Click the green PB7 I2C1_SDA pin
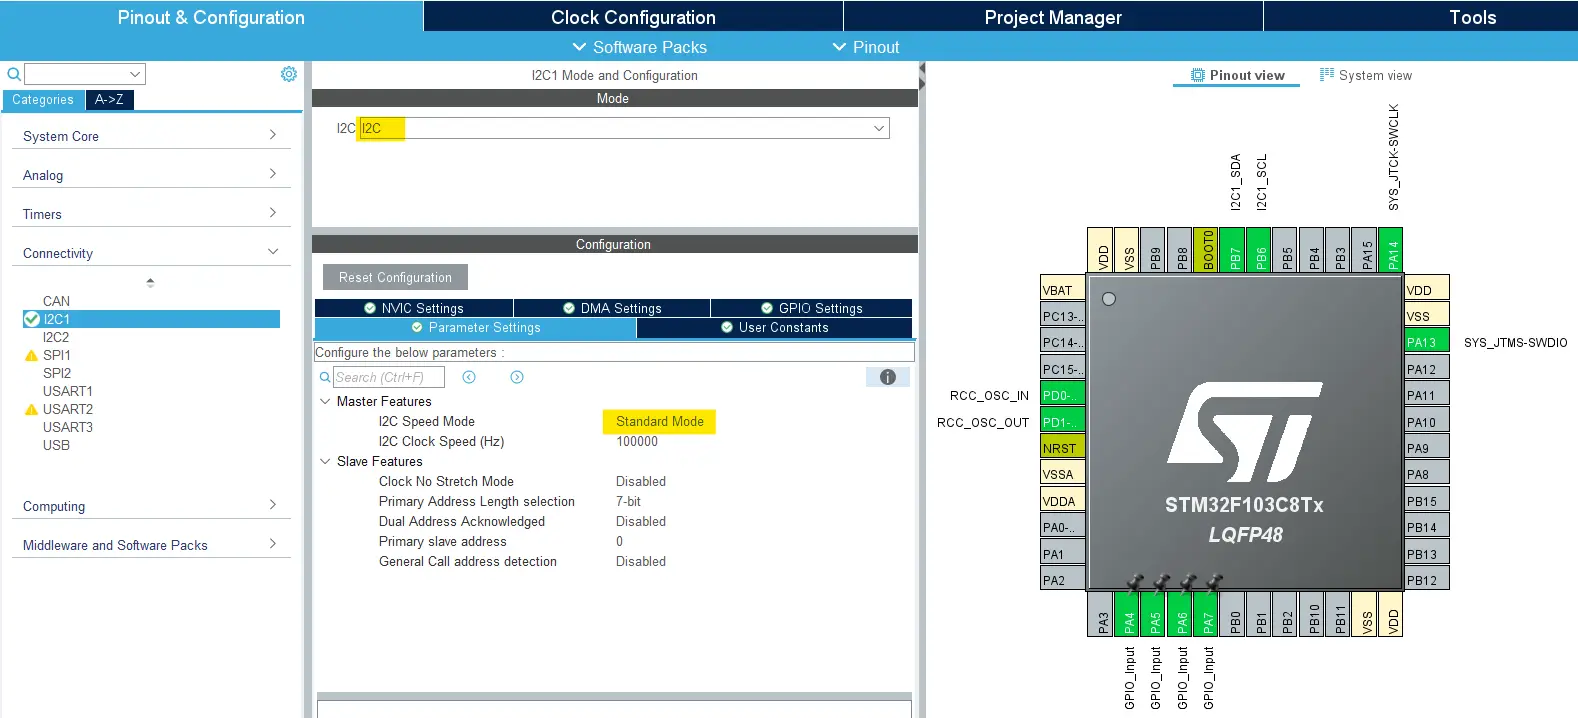Screen dimensions: 1578x718 click(x=1234, y=249)
